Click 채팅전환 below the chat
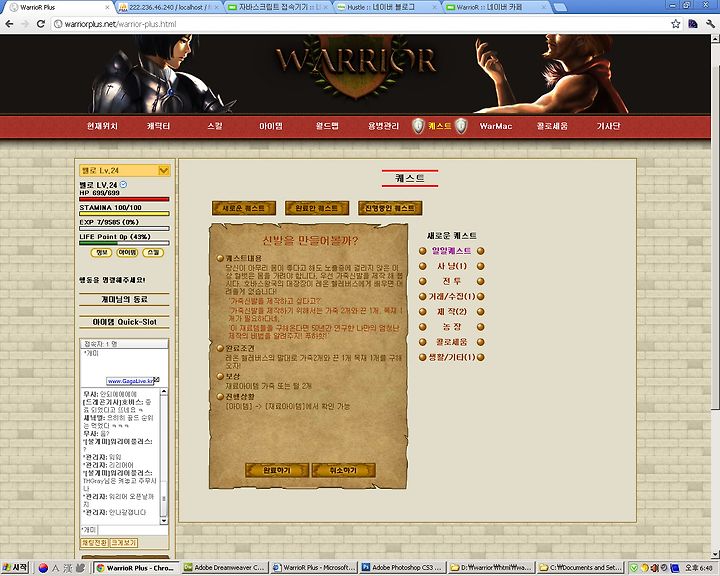 (95, 543)
